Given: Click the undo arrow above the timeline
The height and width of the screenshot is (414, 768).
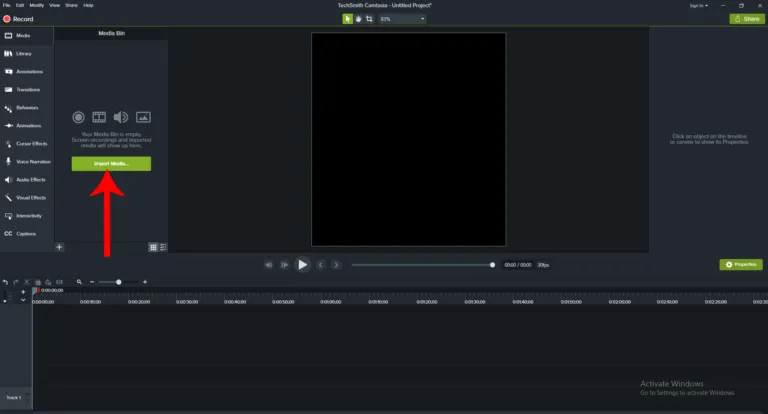Looking at the screenshot, I should 5,282.
